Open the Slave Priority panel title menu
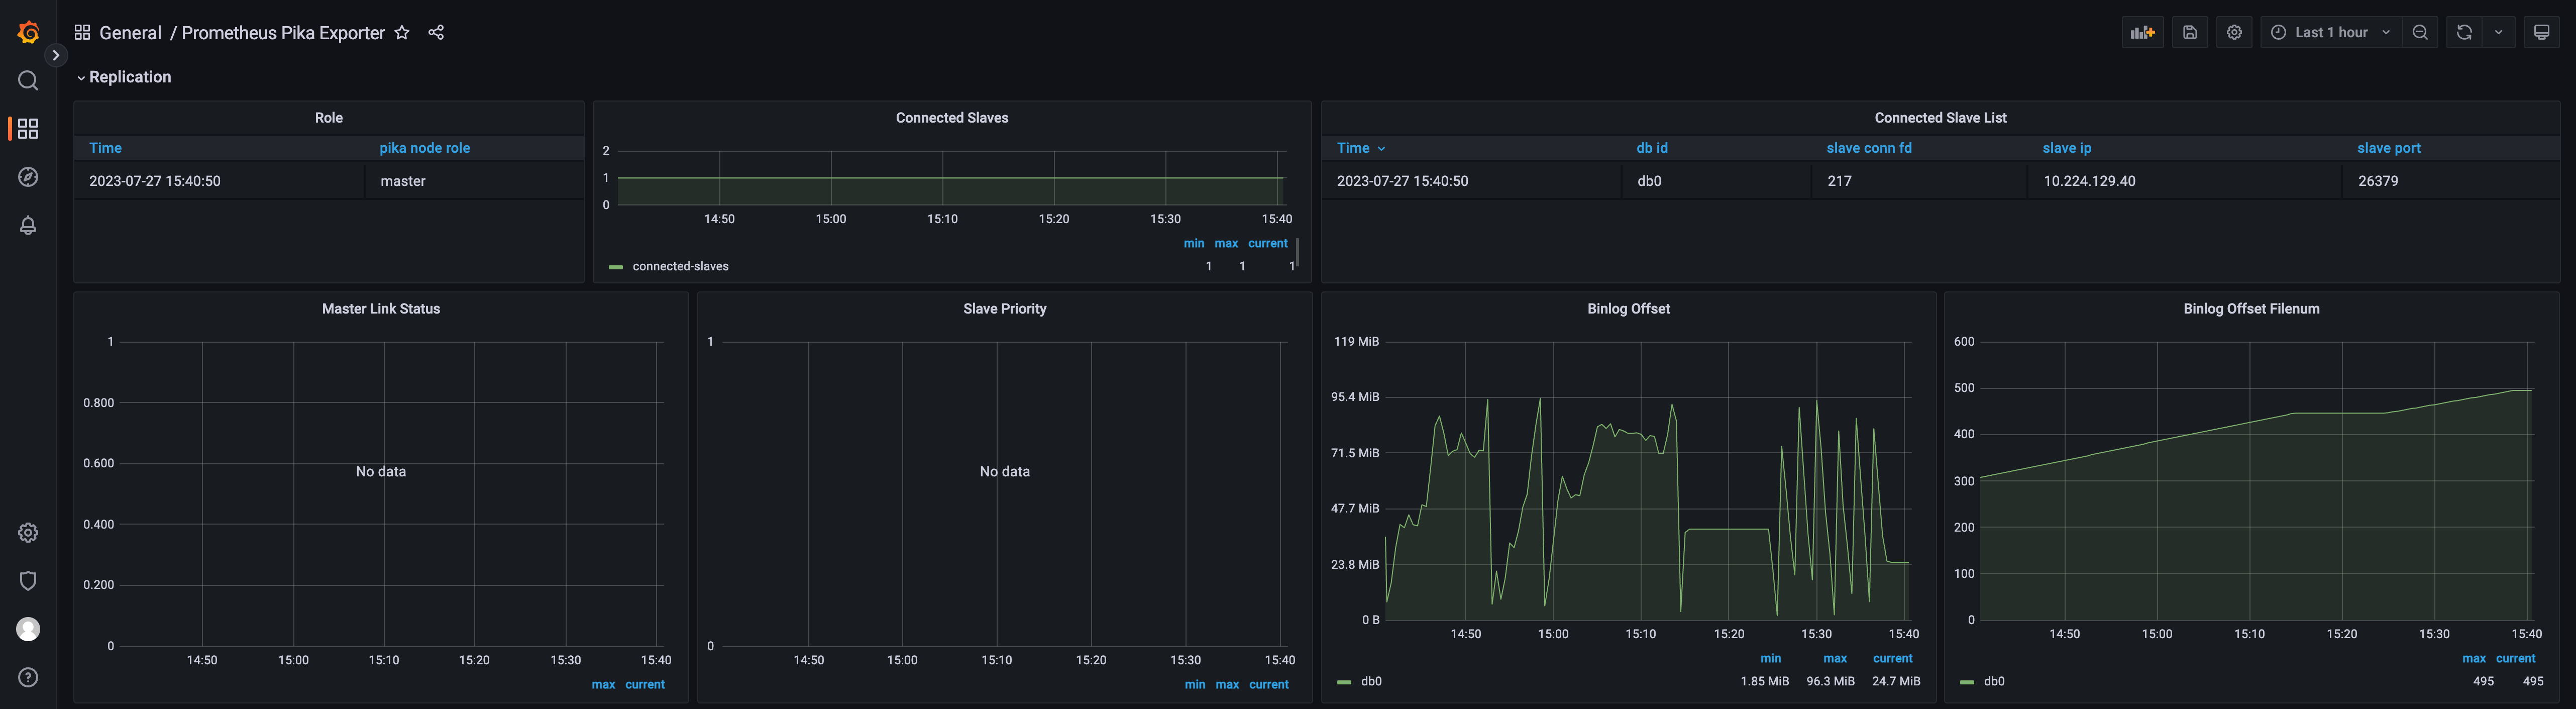The height and width of the screenshot is (709, 2576). tap(1005, 309)
